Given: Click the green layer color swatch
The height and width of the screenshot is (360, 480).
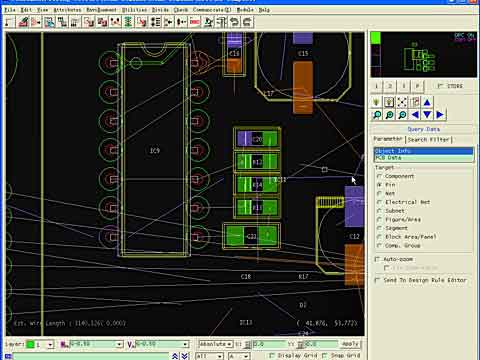Looking at the screenshot, I should tap(30, 344).
